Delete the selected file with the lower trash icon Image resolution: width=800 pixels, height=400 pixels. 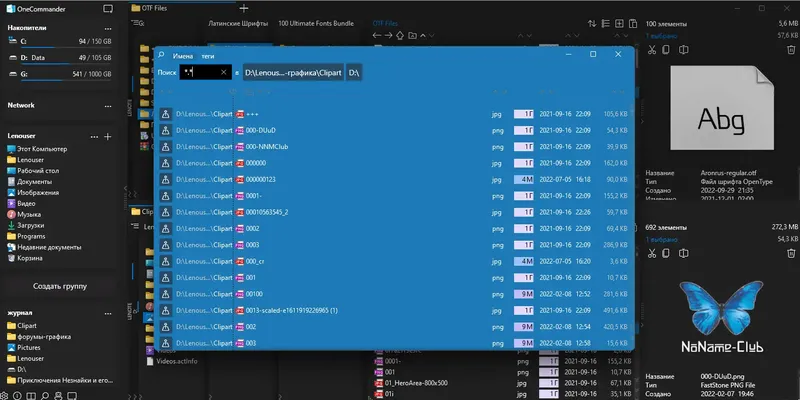pyautogui.click(x=791, y=253)
